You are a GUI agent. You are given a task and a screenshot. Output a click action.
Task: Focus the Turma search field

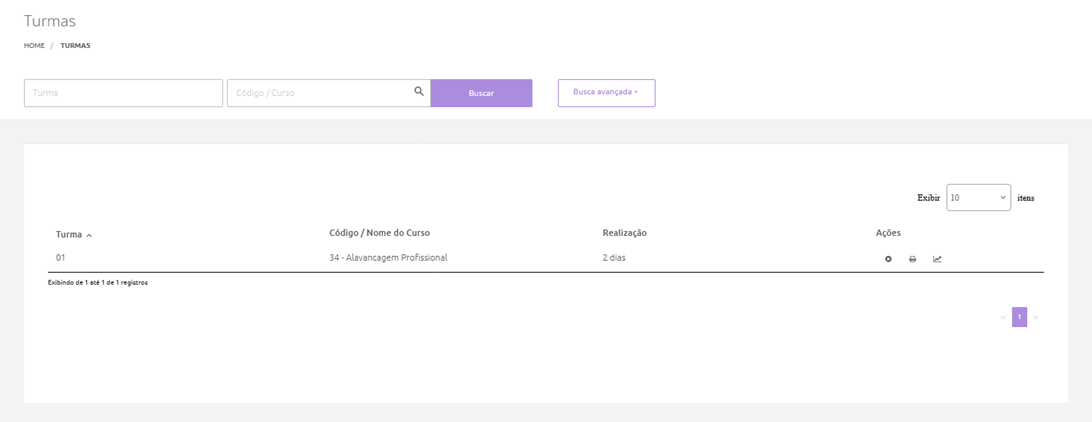[x=123, y=93]
